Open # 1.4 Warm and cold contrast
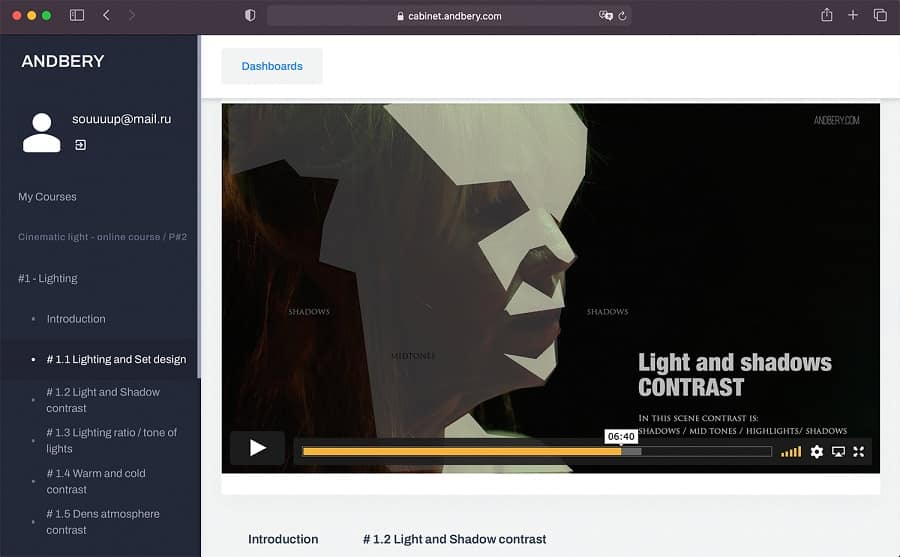This screenshot has width=900, height=557. [96, 481]
